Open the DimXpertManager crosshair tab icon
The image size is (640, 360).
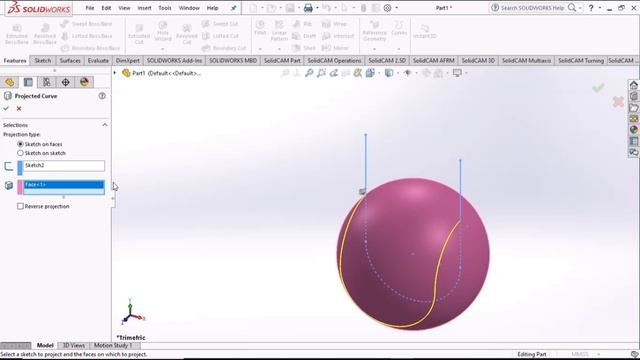(x=65, y=82)
